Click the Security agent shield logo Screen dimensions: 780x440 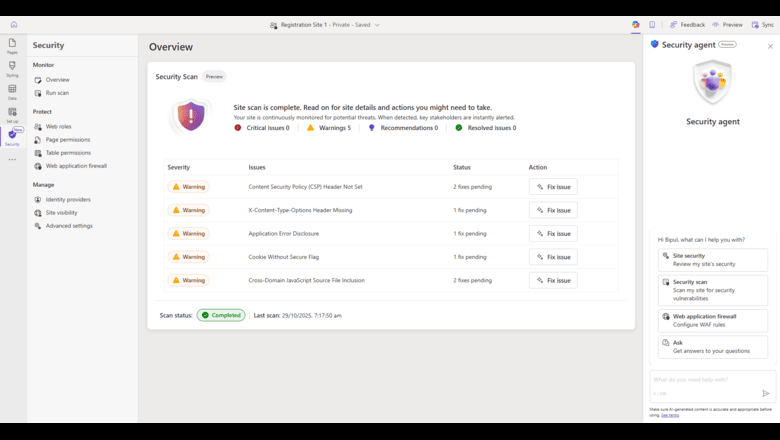coord(713,82)
